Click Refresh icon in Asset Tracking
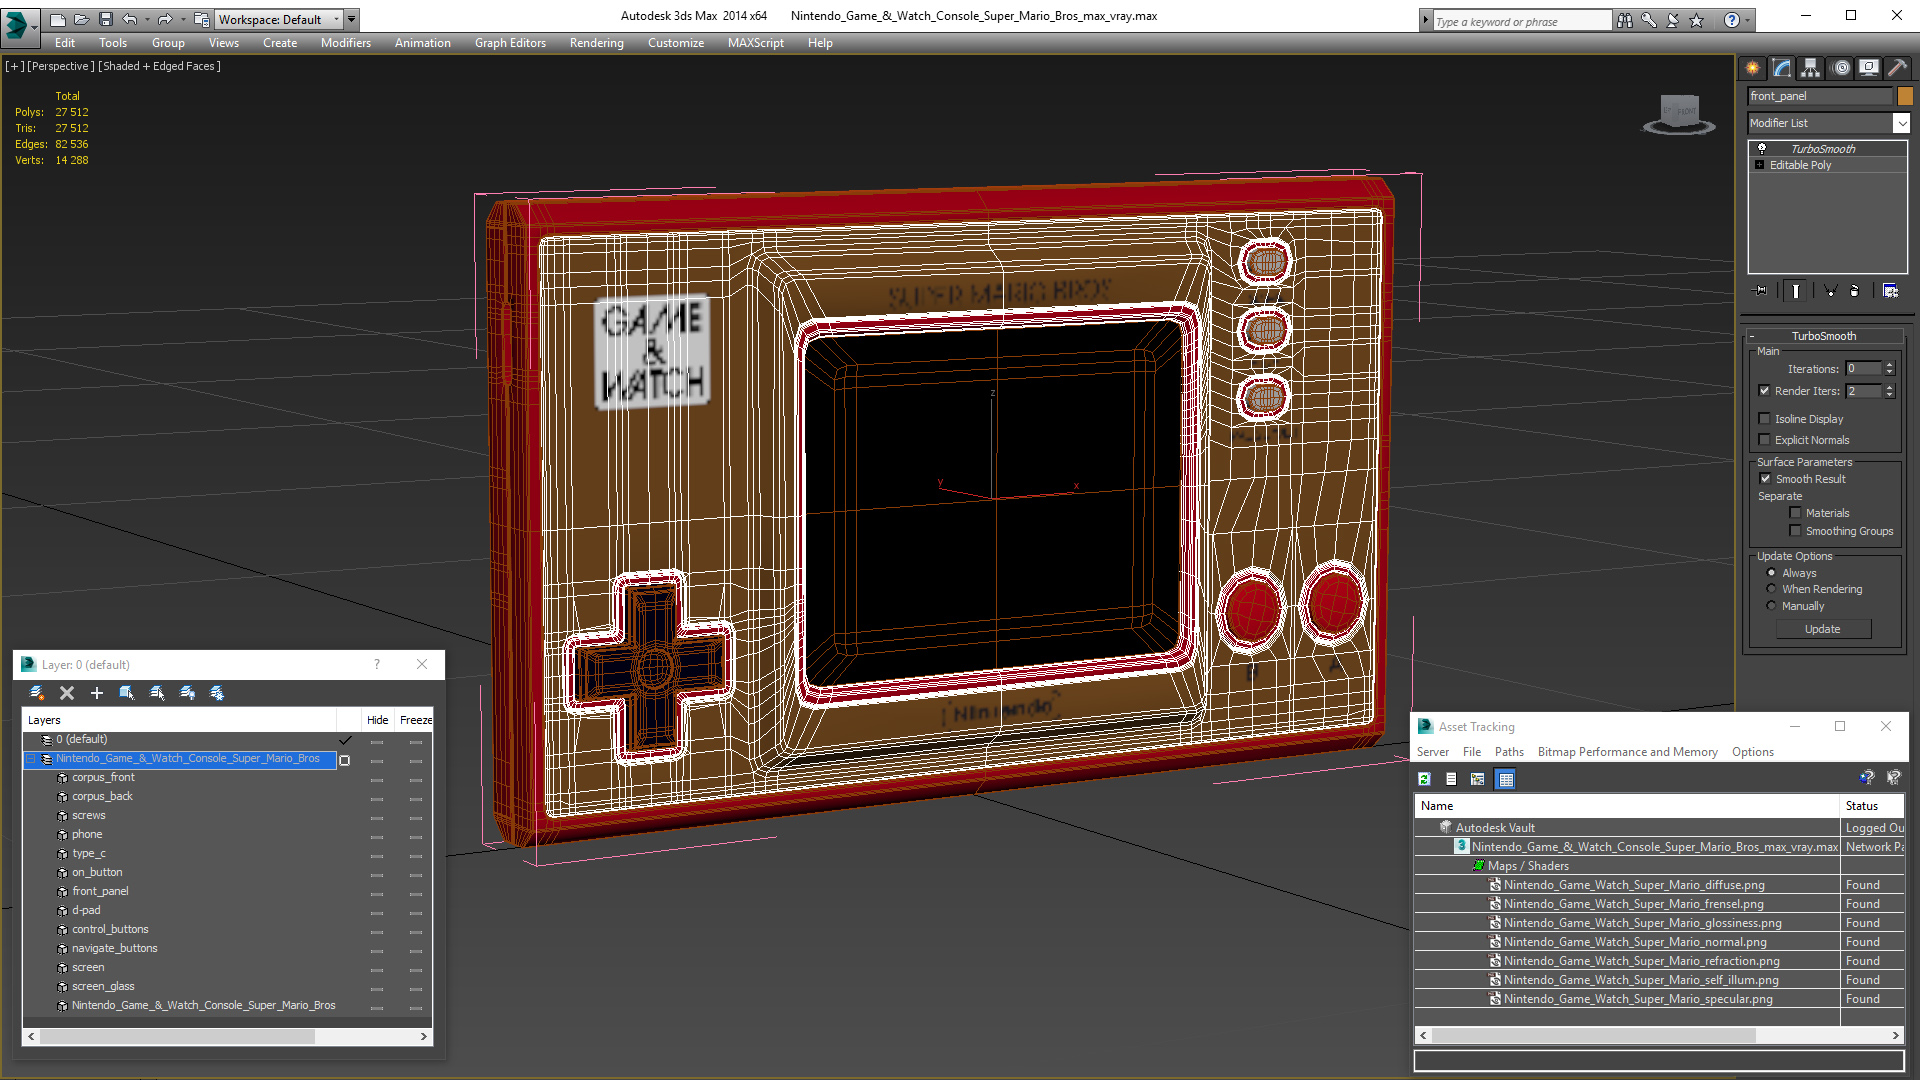Image resolution: width=1920 pixels, height=1080 pixels. tap(1425, 779)
